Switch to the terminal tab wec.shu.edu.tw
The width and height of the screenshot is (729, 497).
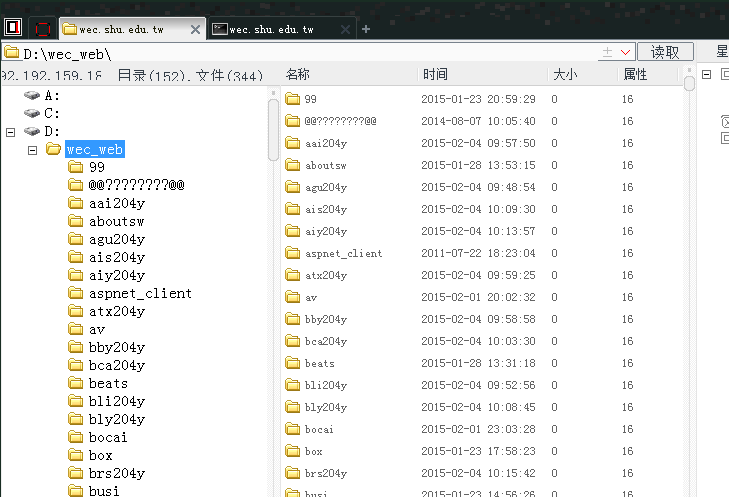coord(282,29)
